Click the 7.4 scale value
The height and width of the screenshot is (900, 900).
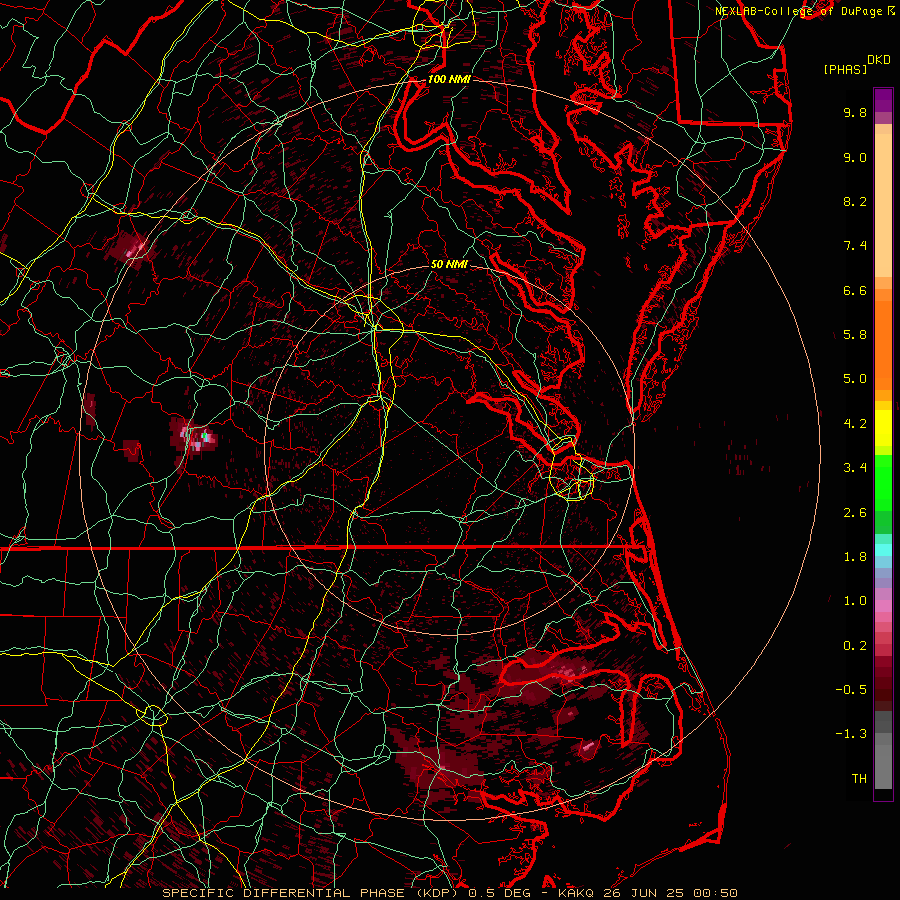coord(855,246)
